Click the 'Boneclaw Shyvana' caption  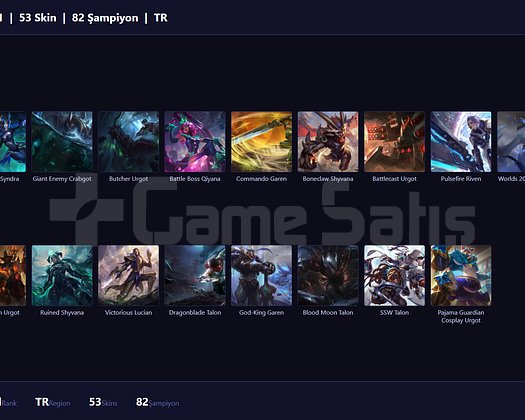328,179
